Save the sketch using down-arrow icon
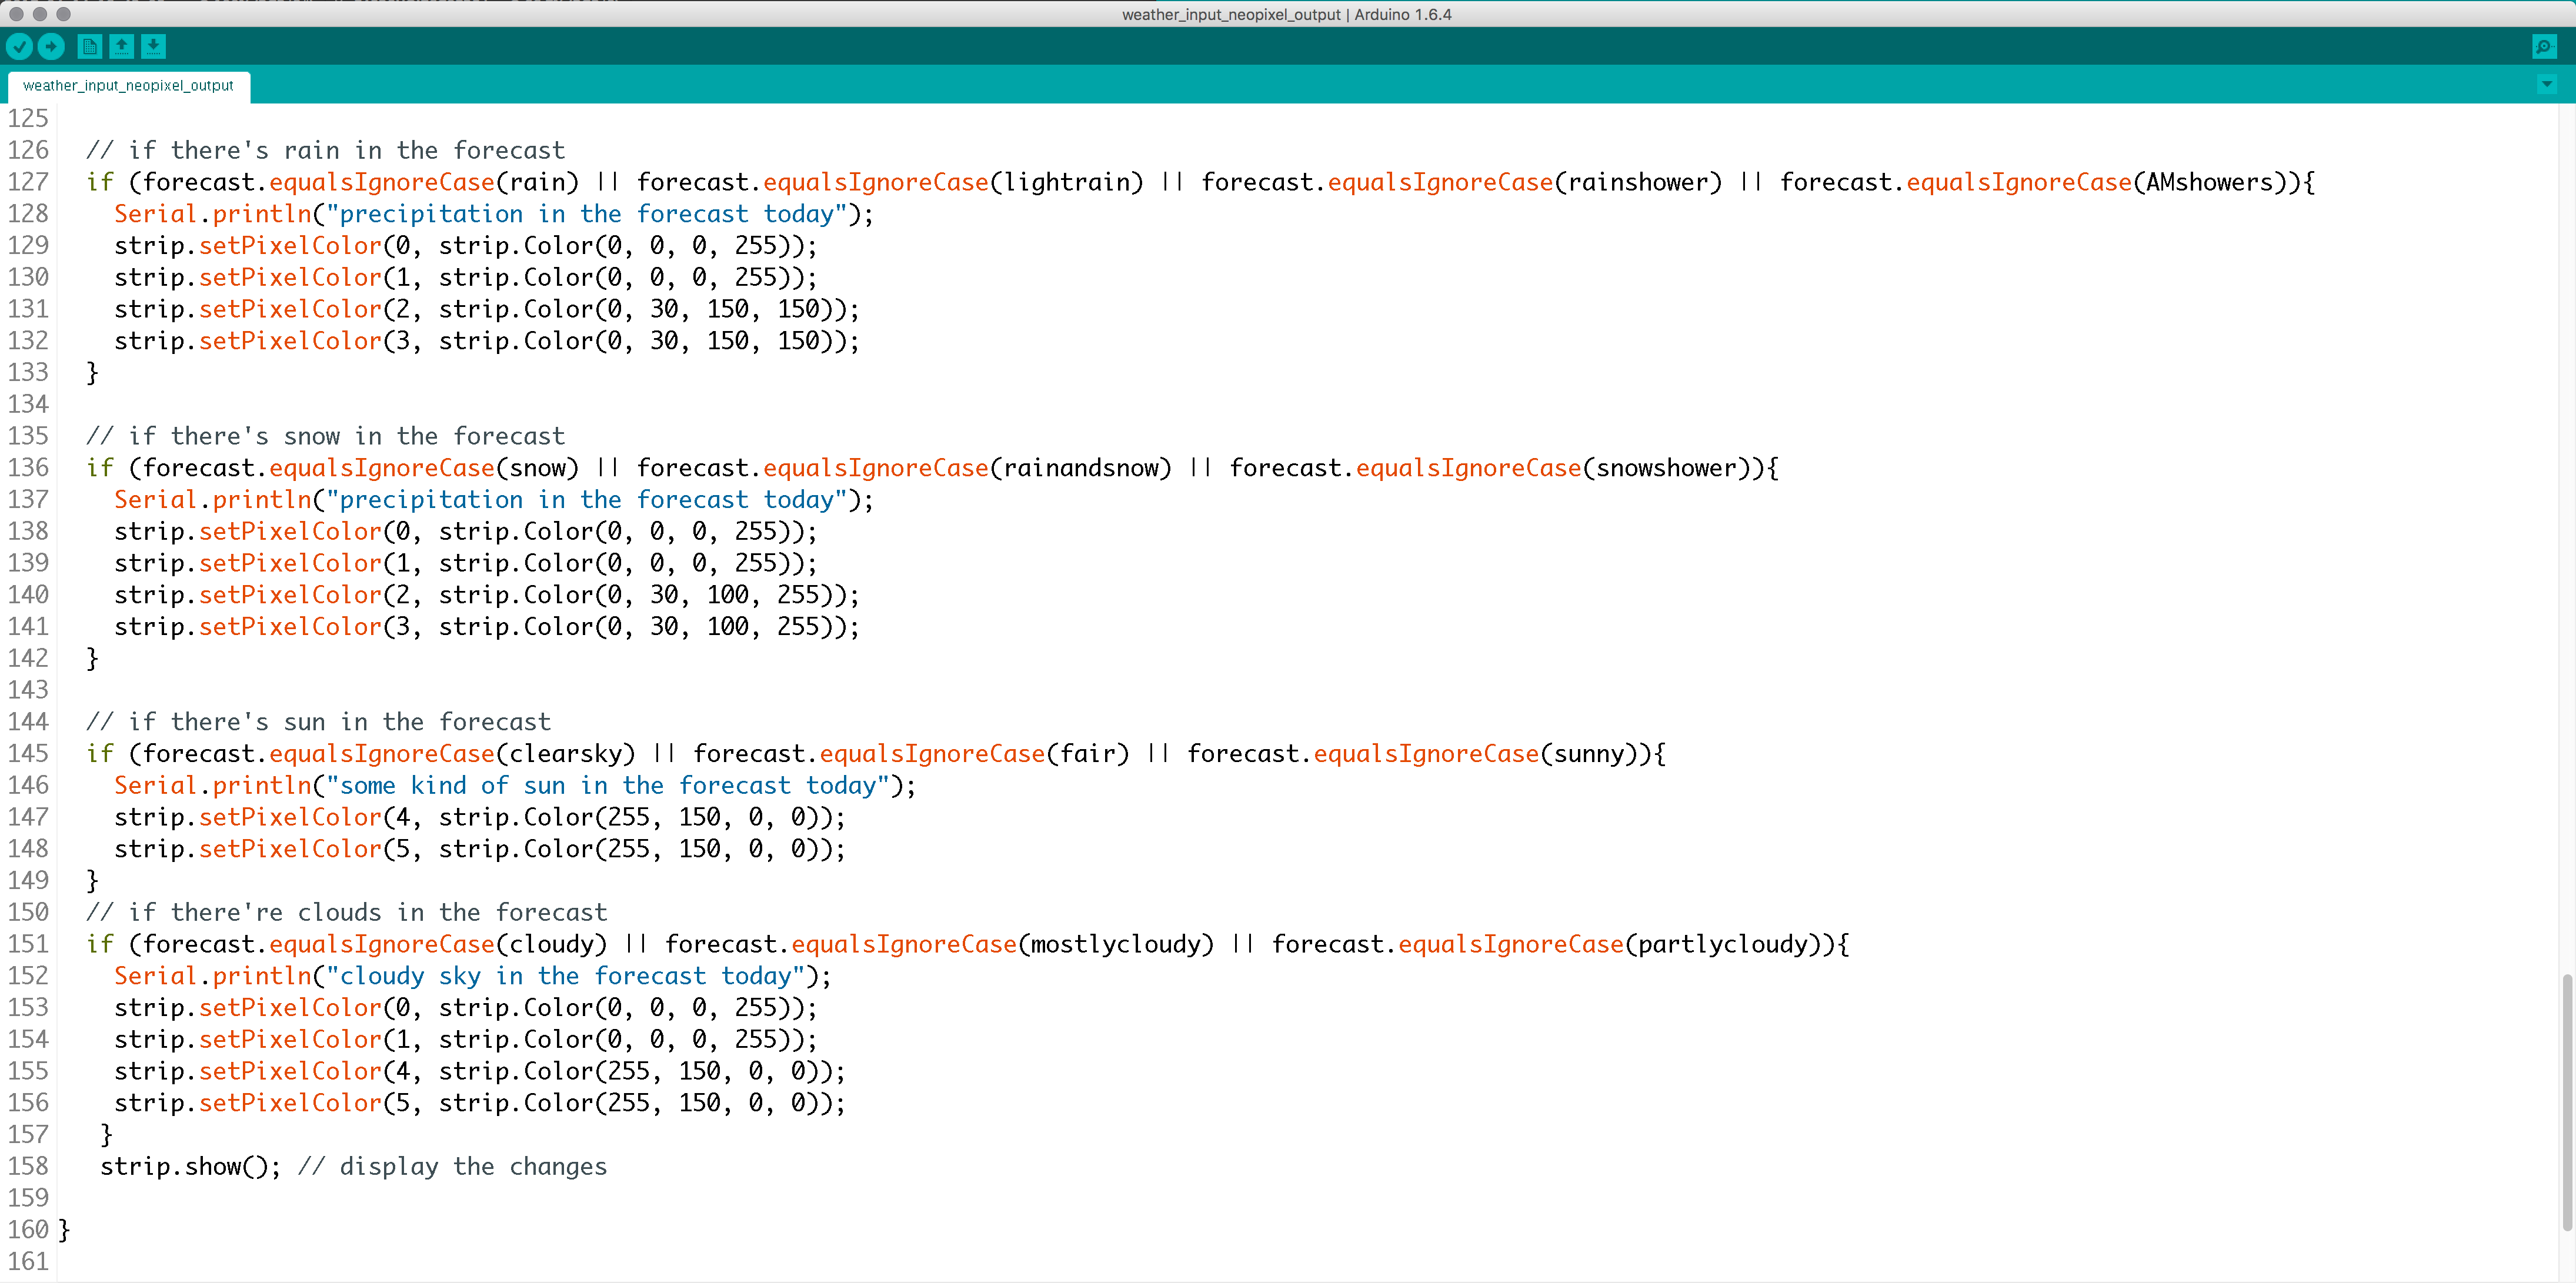The height and width of the screenshot is (1283, 2576). [x=153, y=46]
